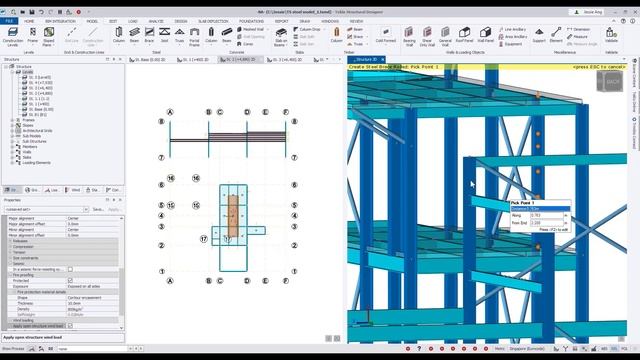640x360 pixels.
Task: Switch to the HOME ribbon tab
Action: [29, 21]
